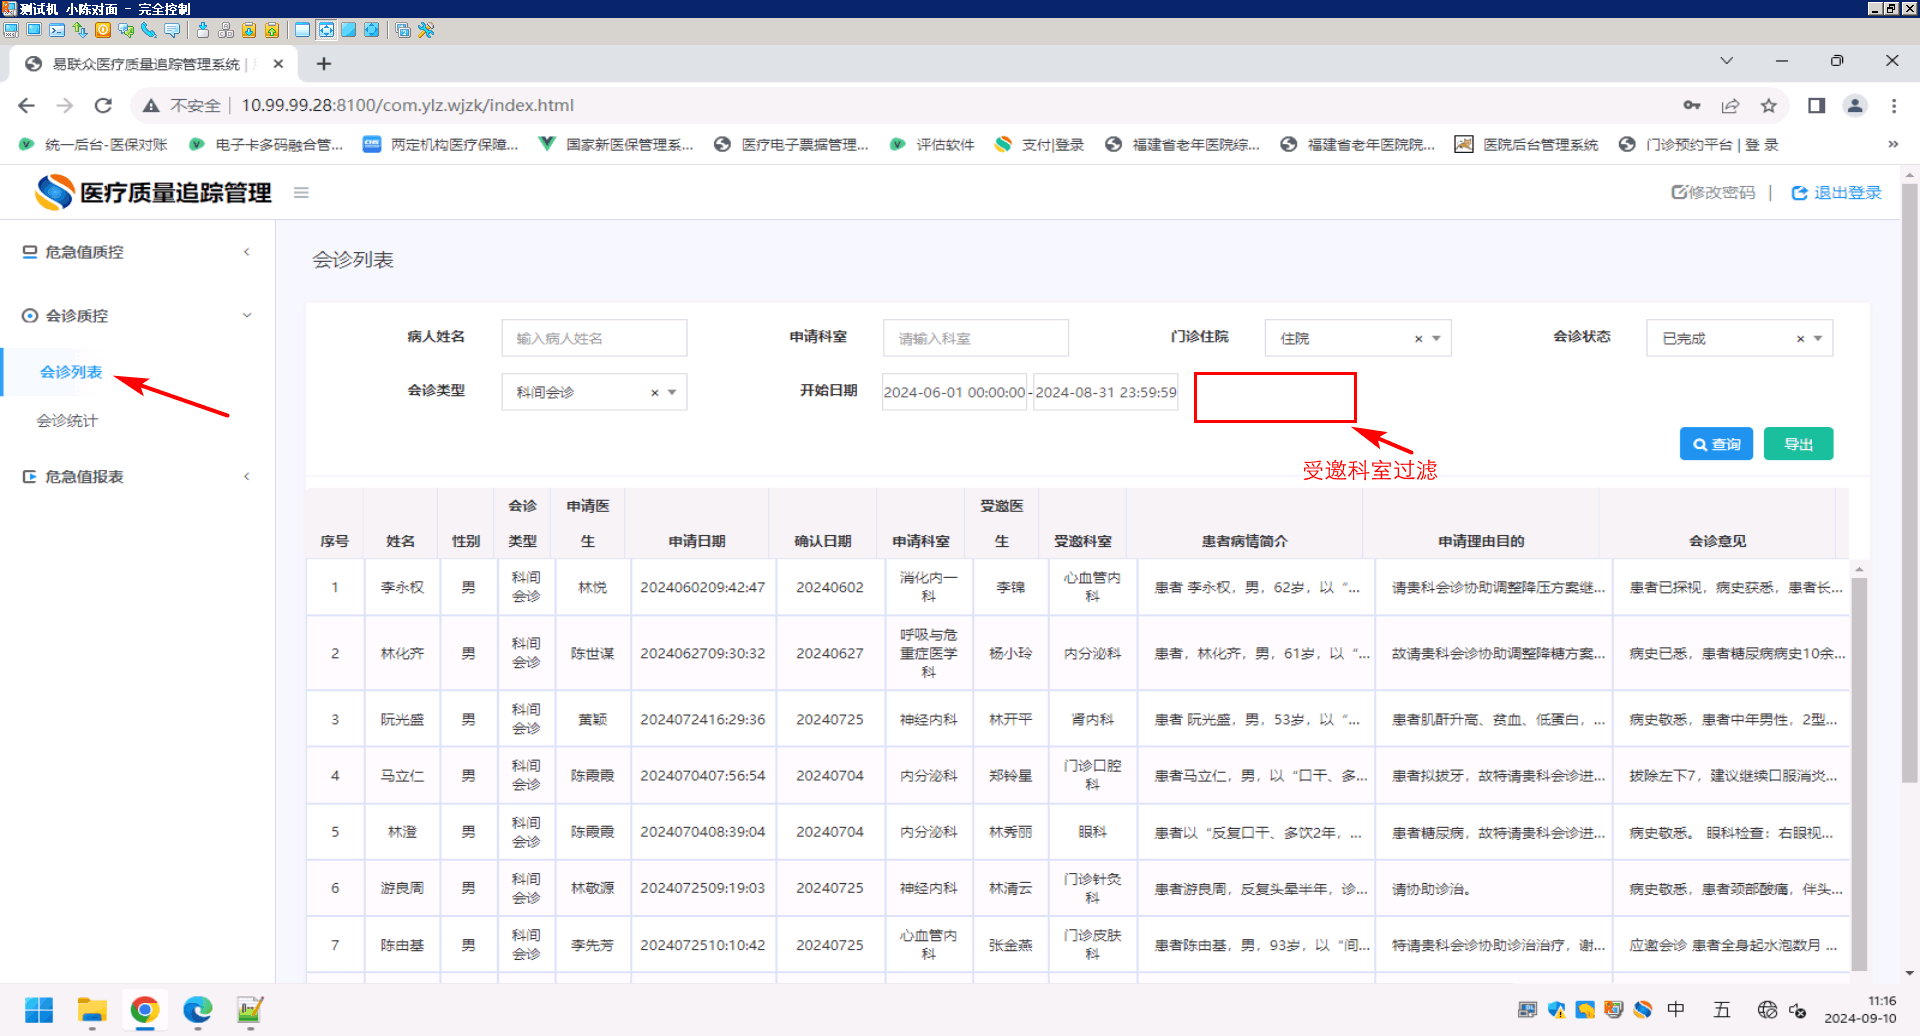
Task: Open the 会诊类型 dropdown
Action: point(594,392)
